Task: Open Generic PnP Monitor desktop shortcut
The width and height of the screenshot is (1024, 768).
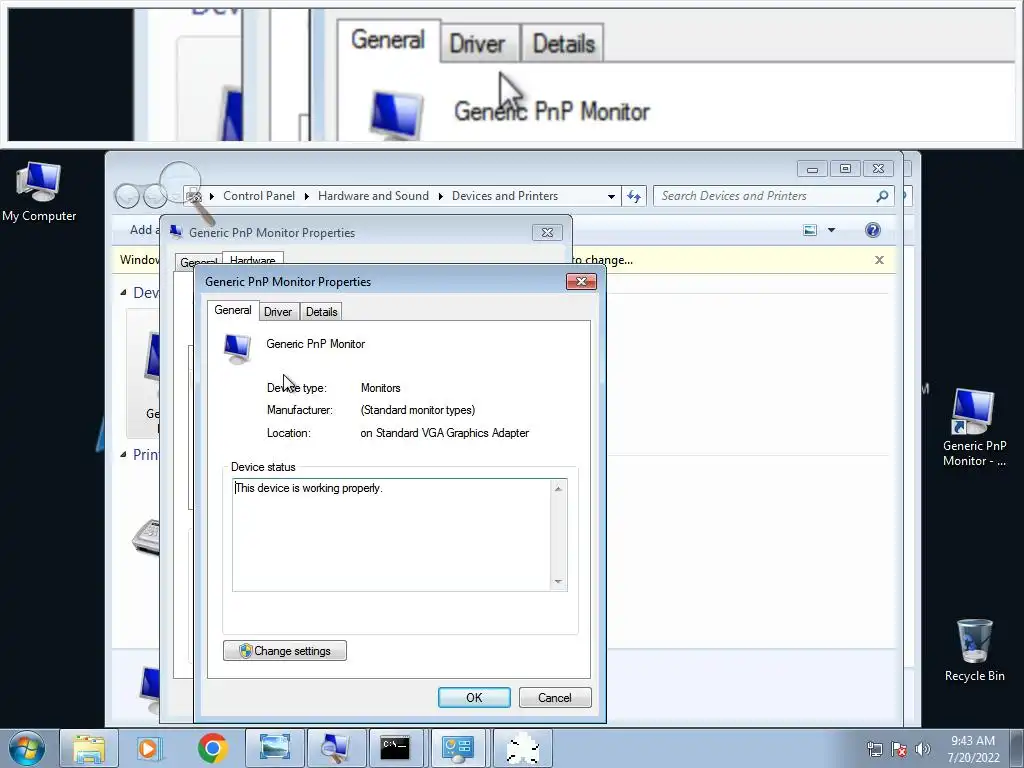Action: pyautogui.click(x=974, y=428)
